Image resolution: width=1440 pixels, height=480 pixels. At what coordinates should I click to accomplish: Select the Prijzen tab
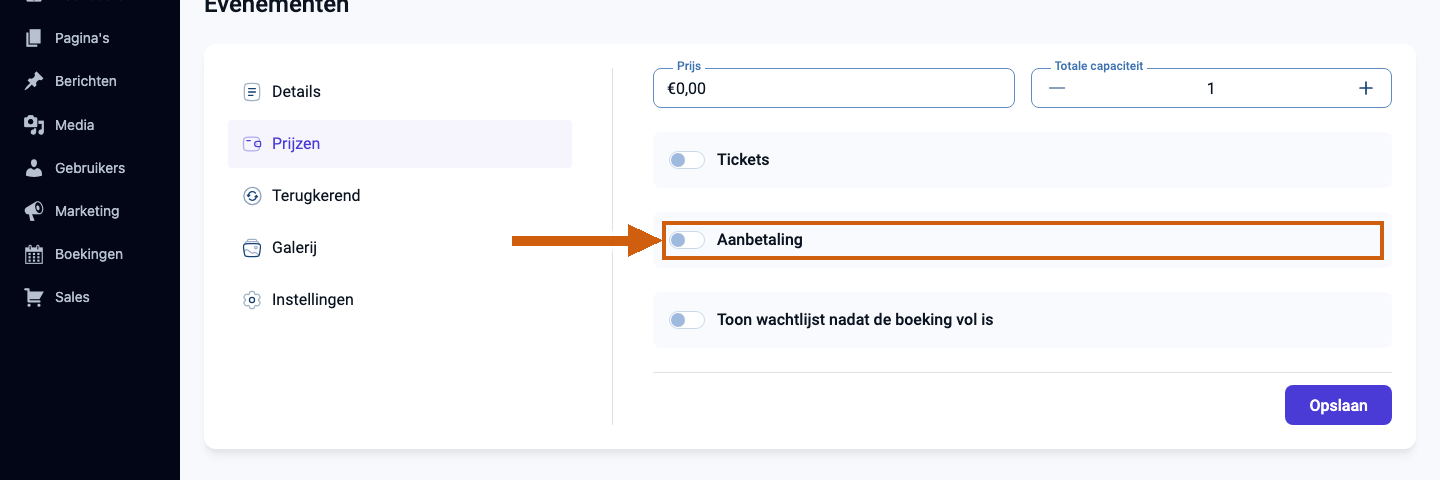(400, 144)
